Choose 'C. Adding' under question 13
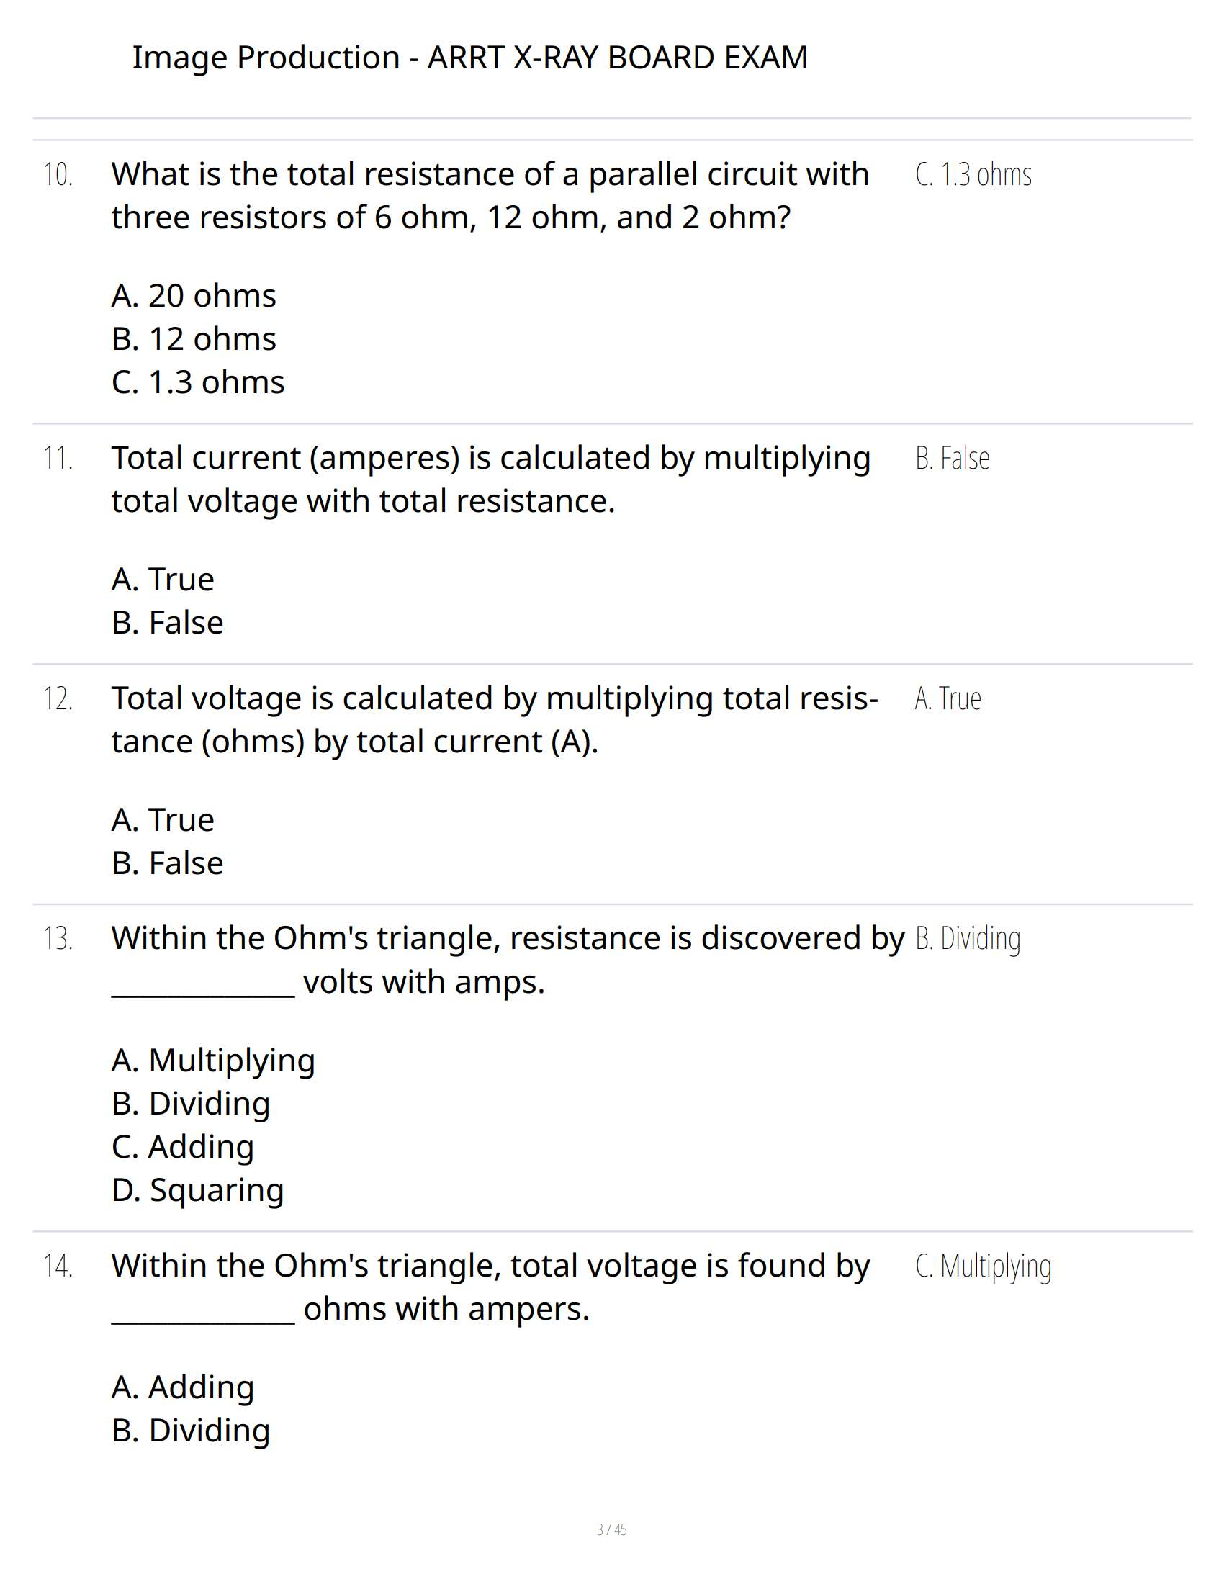Image resolution: width=1224 pixels, height=1584 pixels. click(183, 1147)
